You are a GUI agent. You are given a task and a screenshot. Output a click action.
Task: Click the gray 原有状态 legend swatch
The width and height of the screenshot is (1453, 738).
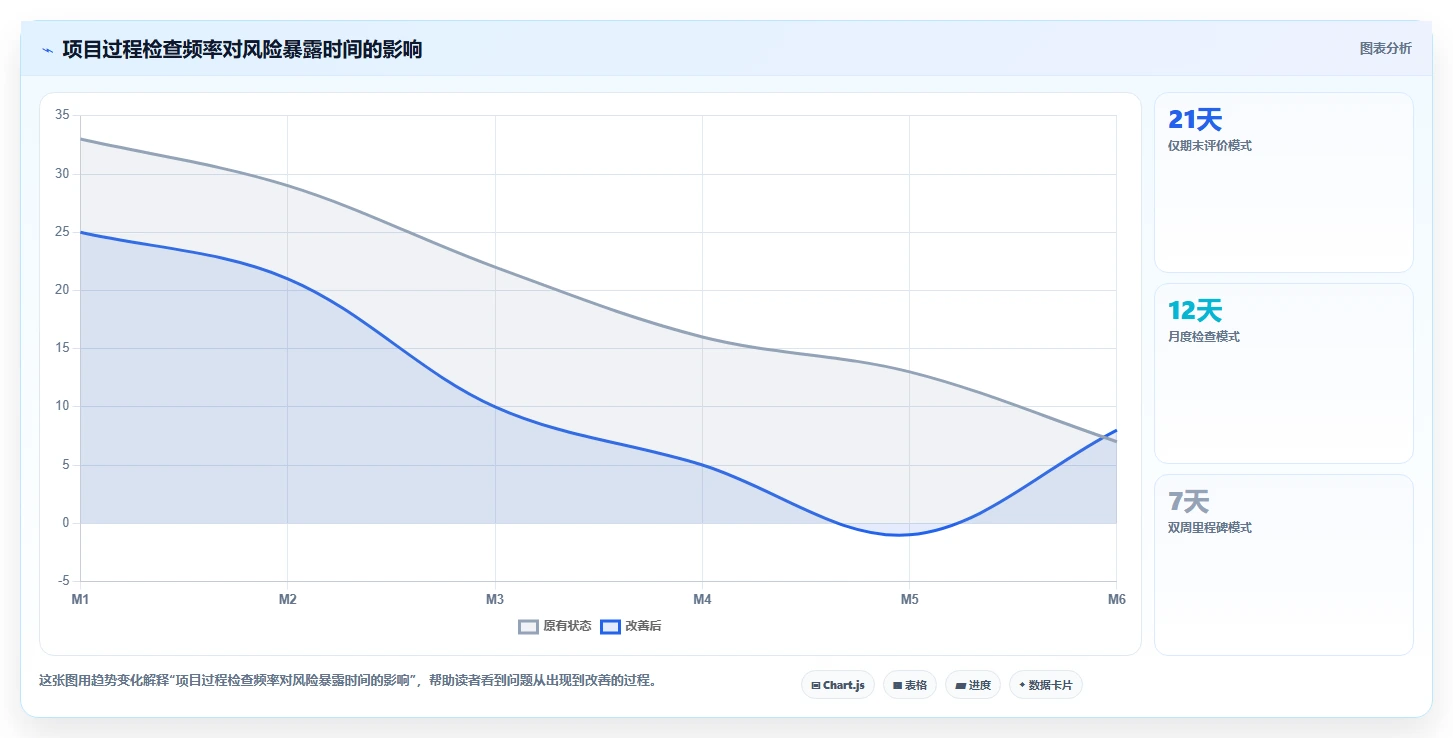coord(529,627)
